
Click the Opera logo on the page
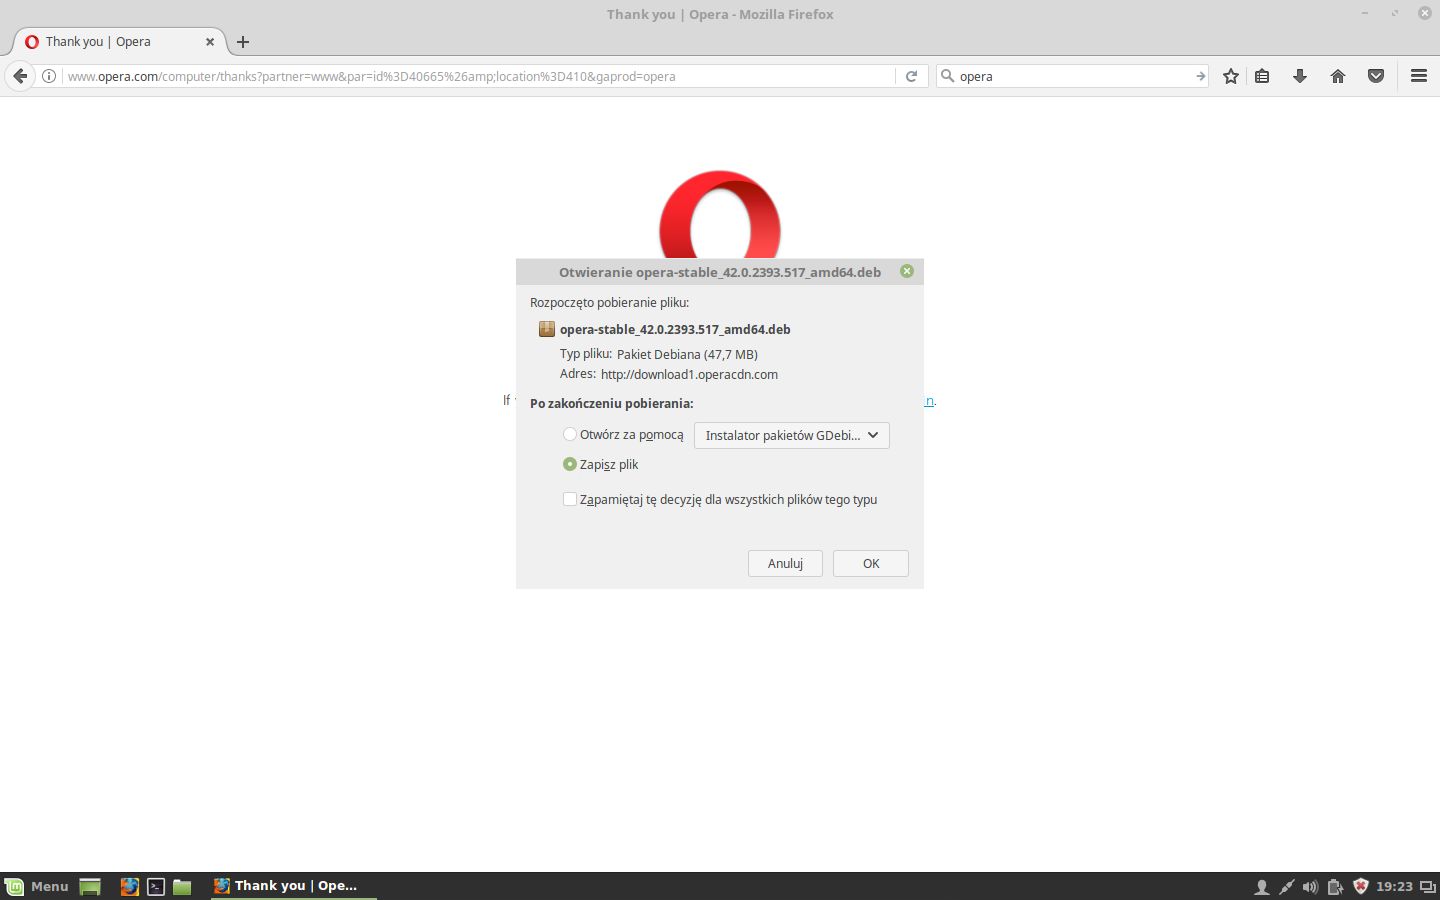[720, 215]
